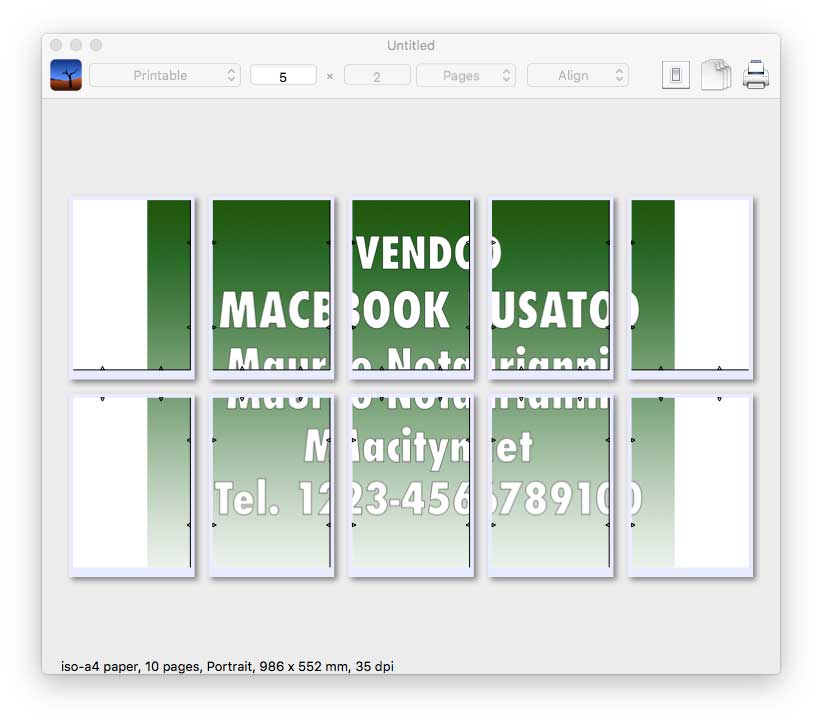Viewport: 822px width, 724px height.
Task: Toggle the portrait page orientation icon
Action: (676, 75)
